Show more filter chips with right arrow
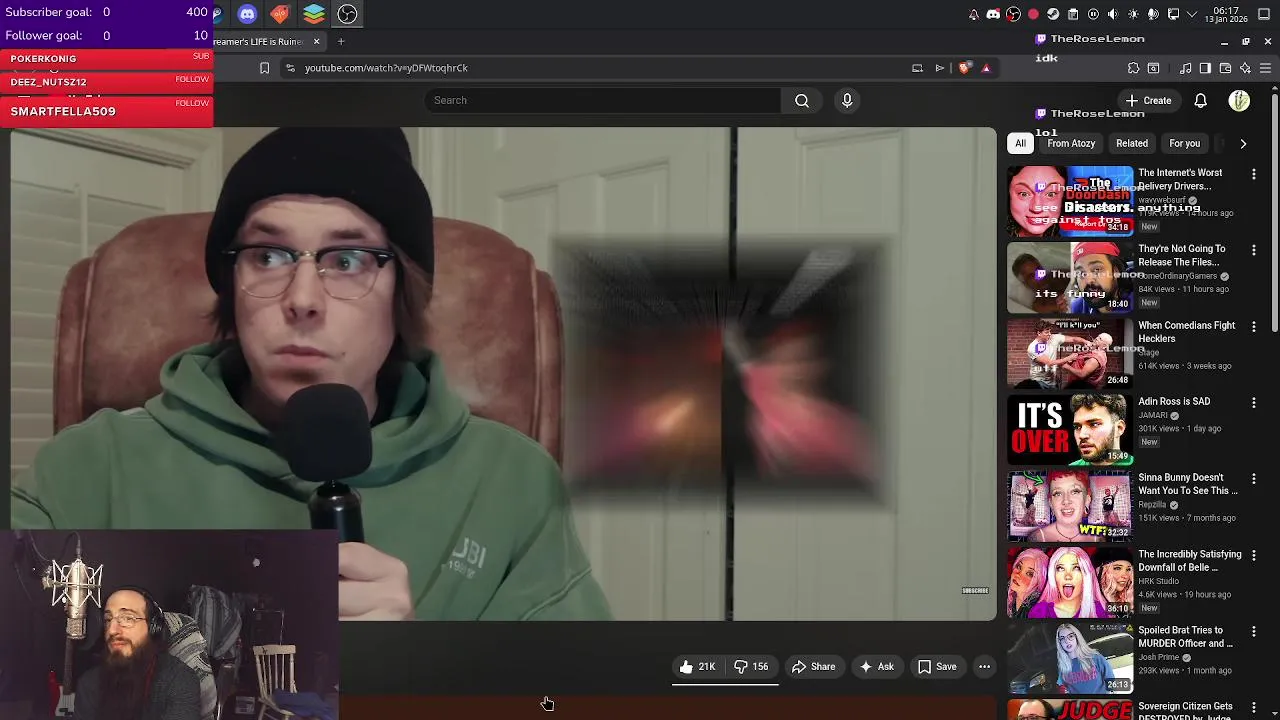Screen dimensions: 1280x720 (x=1243, y=143)
